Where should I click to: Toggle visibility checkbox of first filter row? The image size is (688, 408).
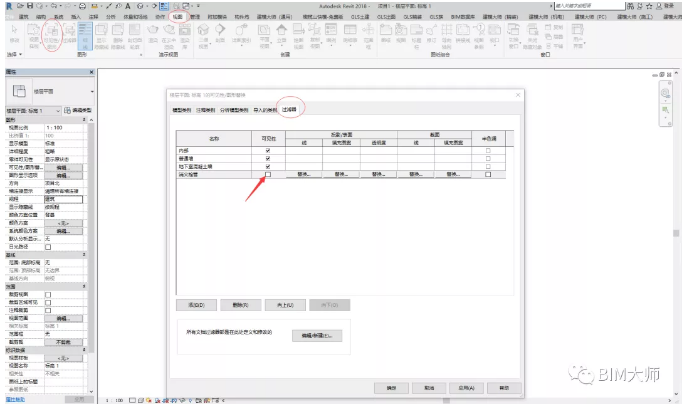coord(268,150)
